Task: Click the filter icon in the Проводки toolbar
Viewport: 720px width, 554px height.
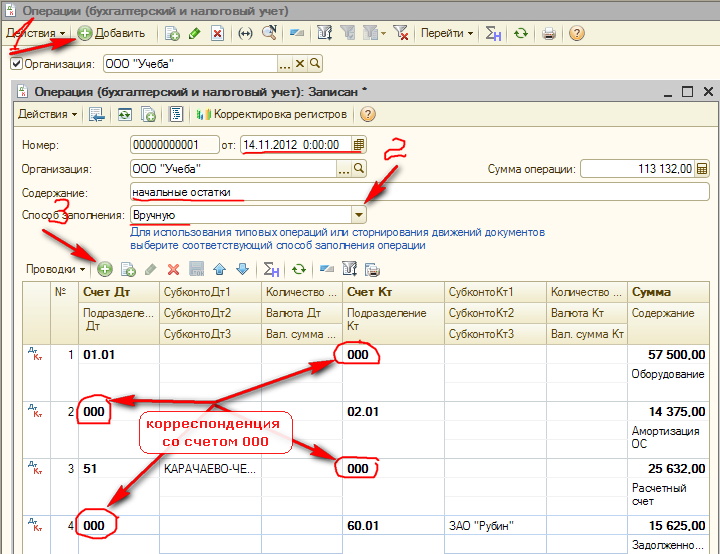Action: point(349,269)
